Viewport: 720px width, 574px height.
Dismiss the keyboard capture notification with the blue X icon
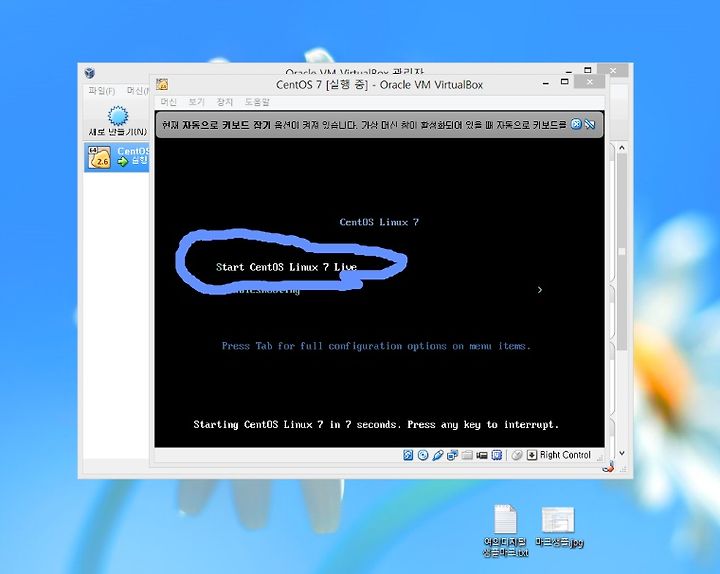pos(576,124)
